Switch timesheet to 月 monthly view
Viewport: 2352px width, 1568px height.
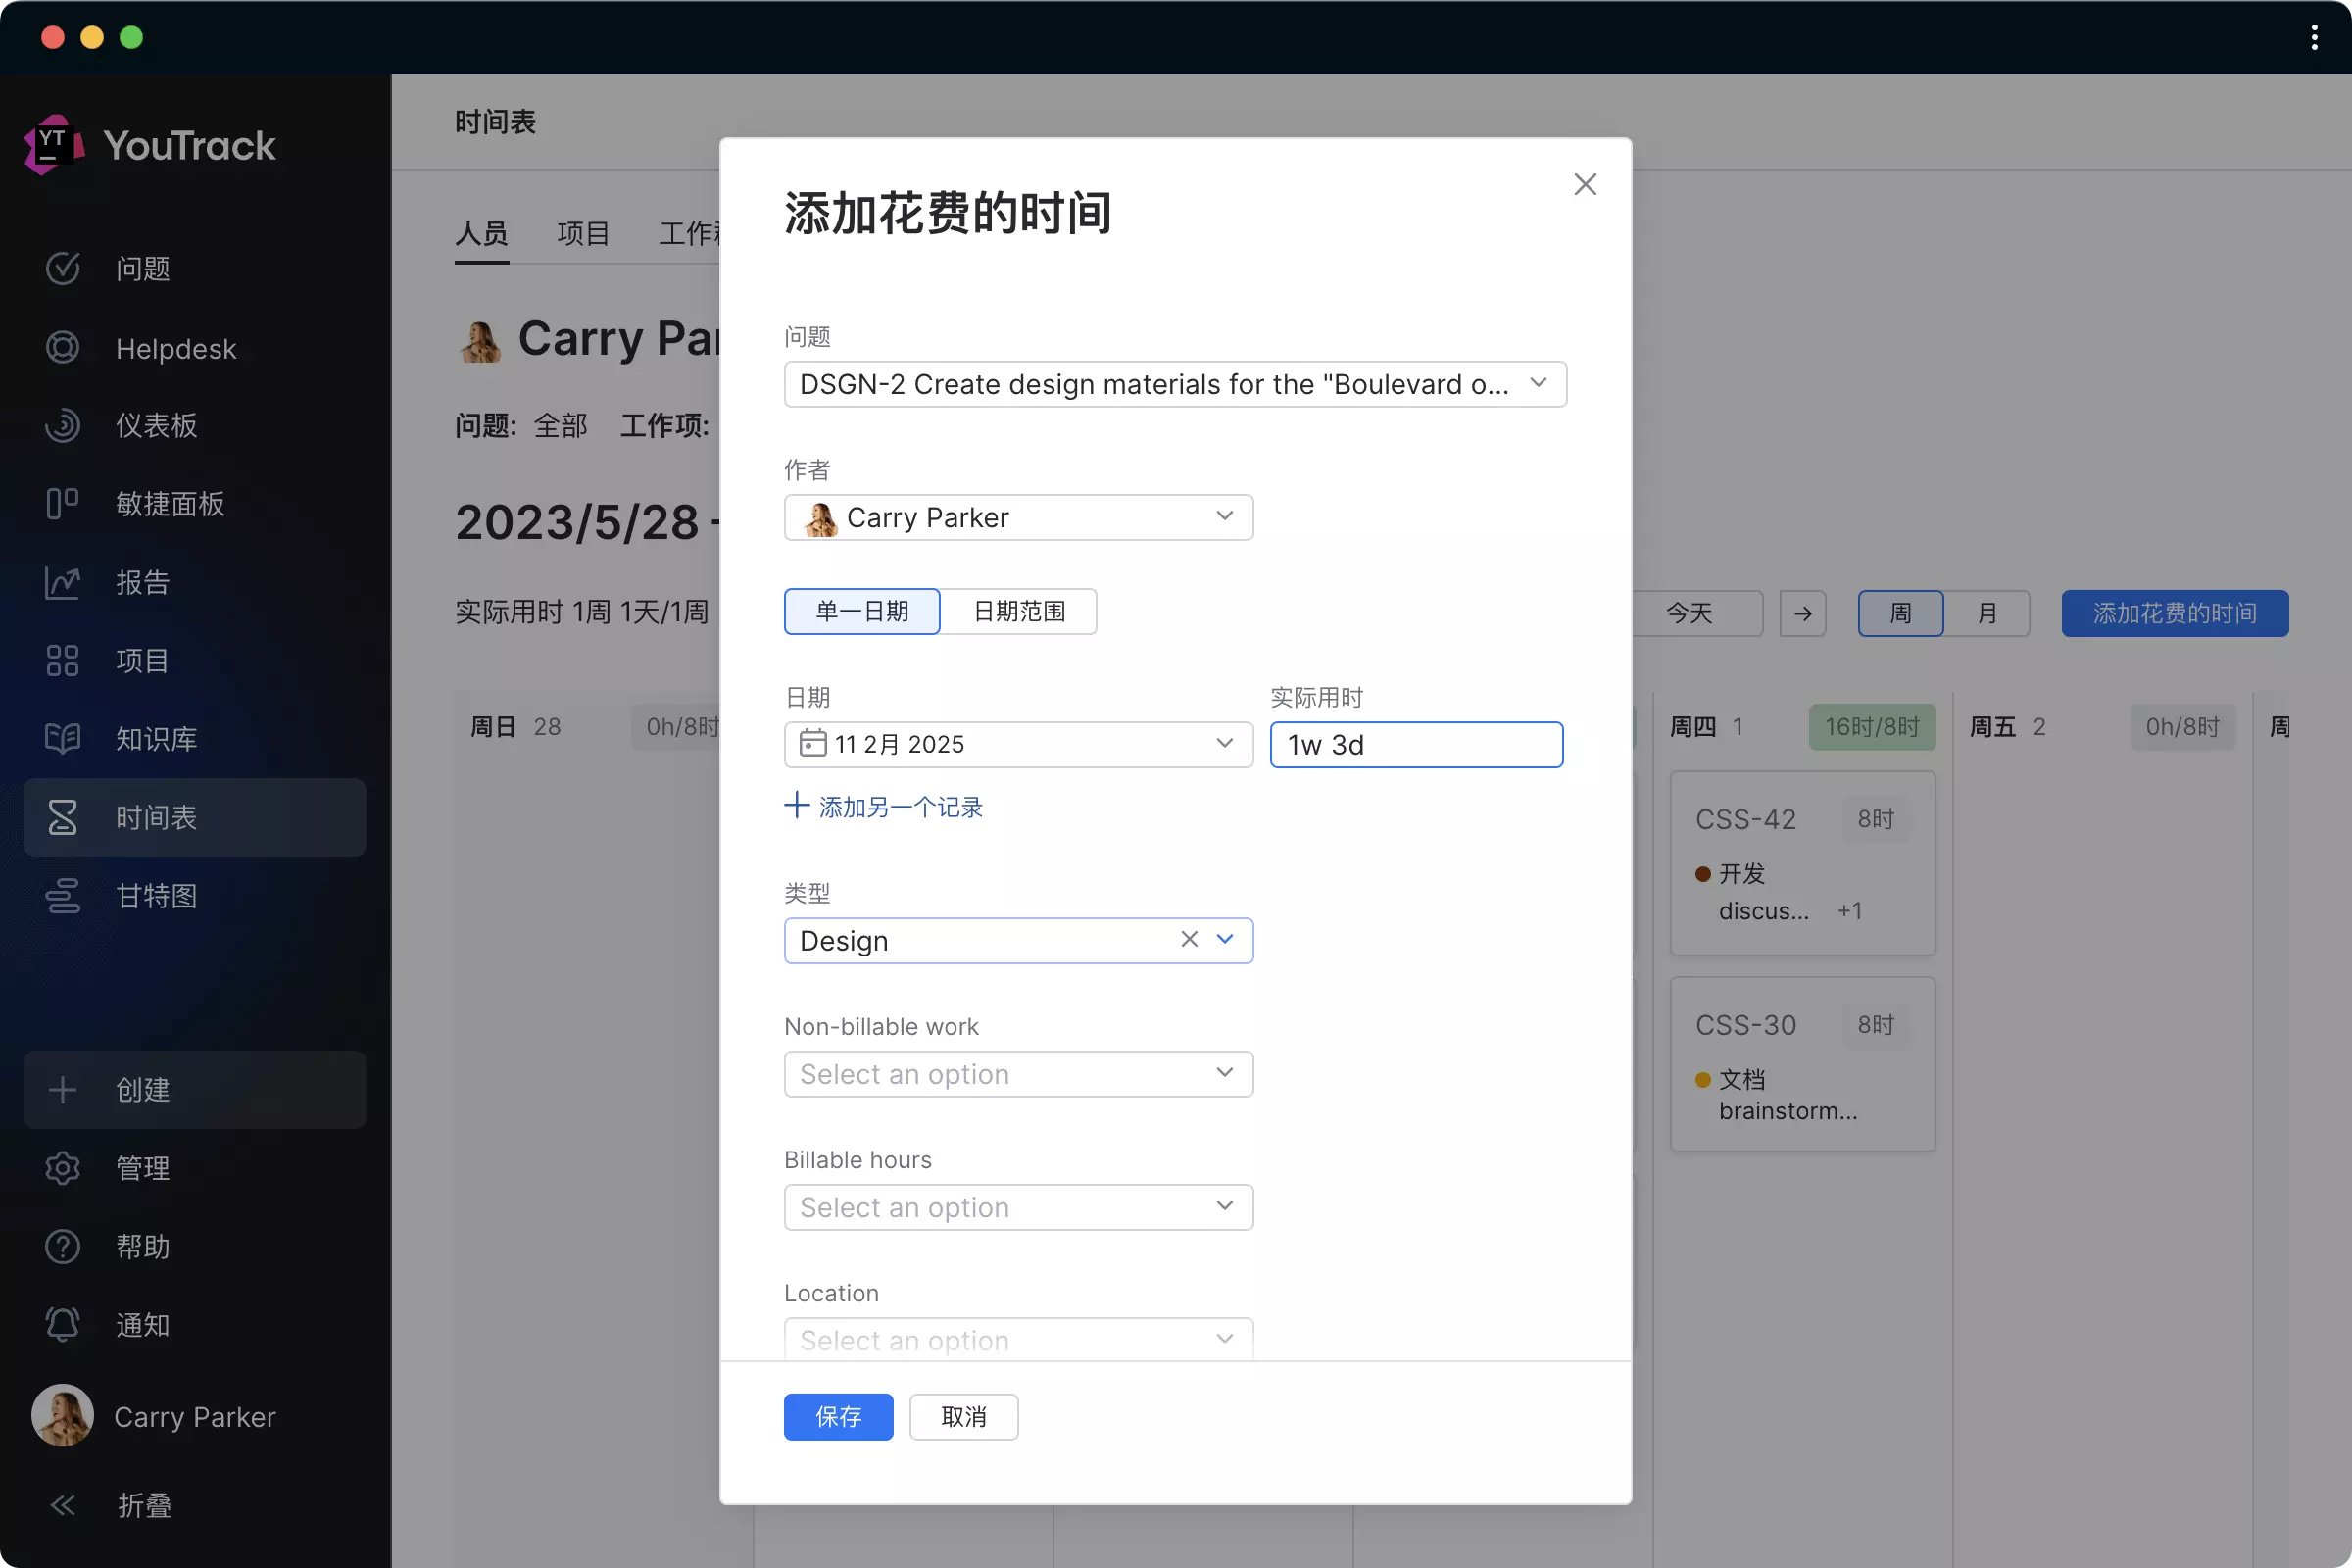(x=1987, y=613)
